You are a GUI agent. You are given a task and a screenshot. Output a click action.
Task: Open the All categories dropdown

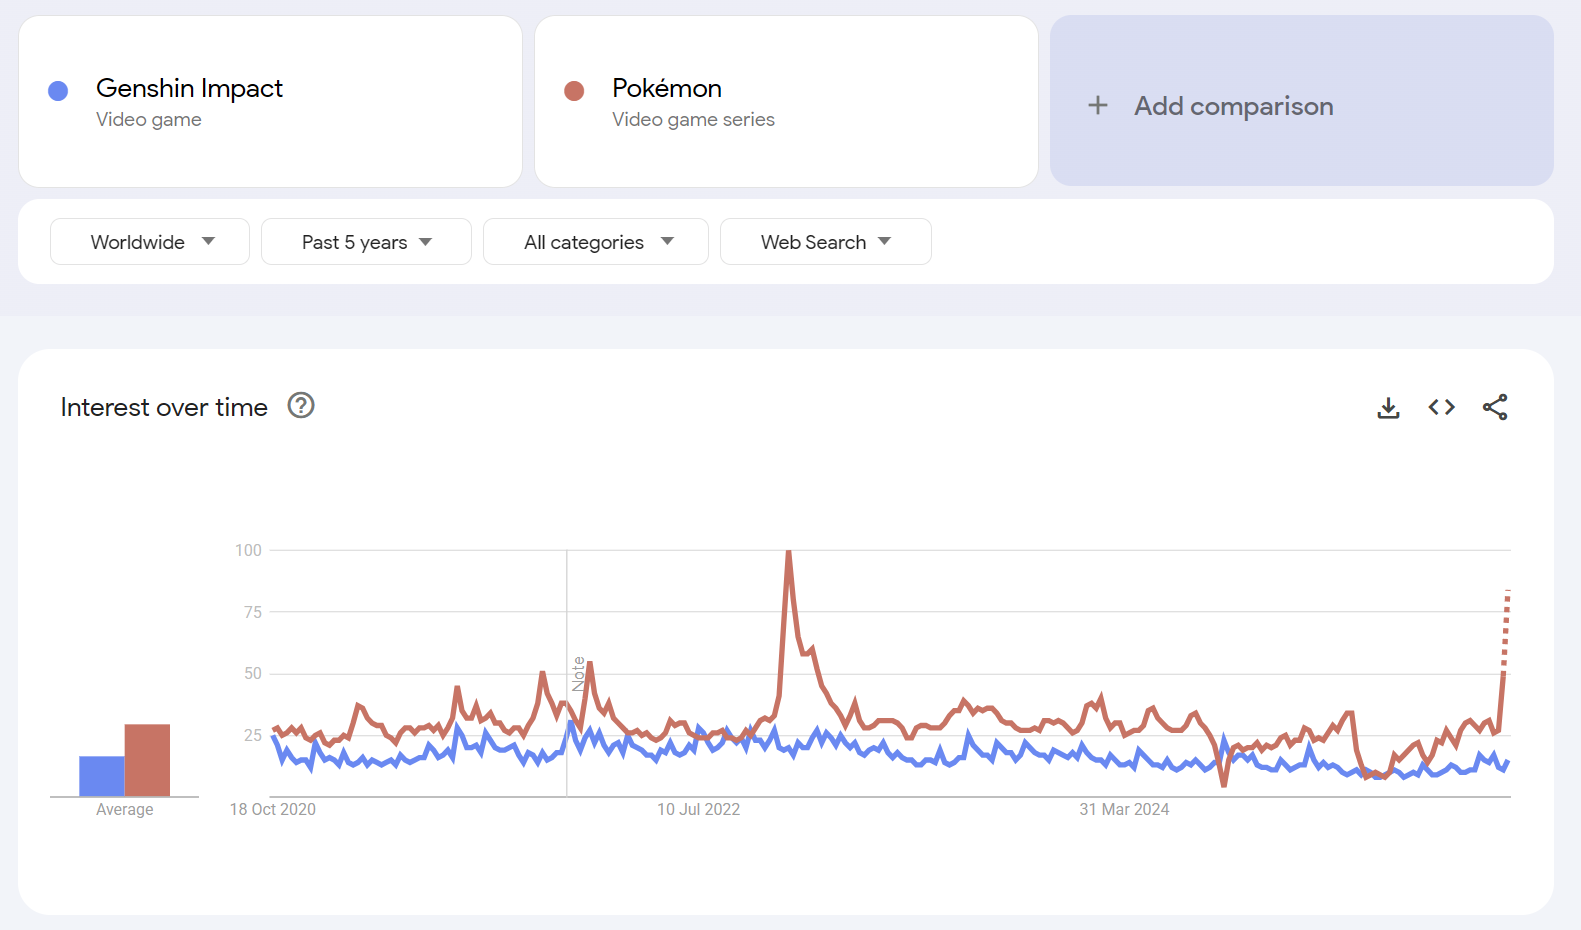pyautogui.click(x=596, y=242)
